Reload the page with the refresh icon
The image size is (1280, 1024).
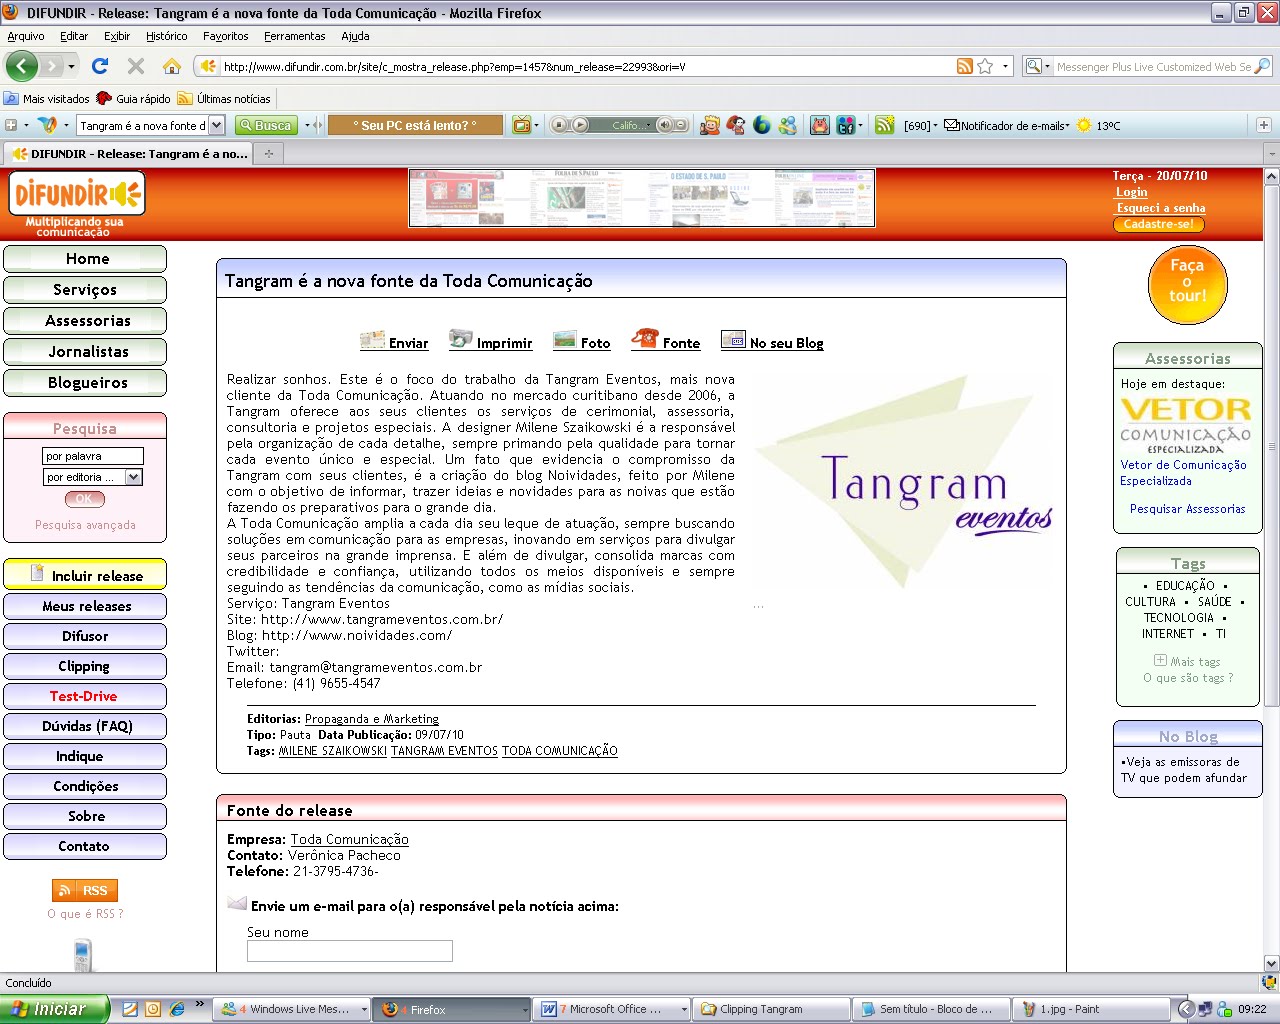click(99, 66)
